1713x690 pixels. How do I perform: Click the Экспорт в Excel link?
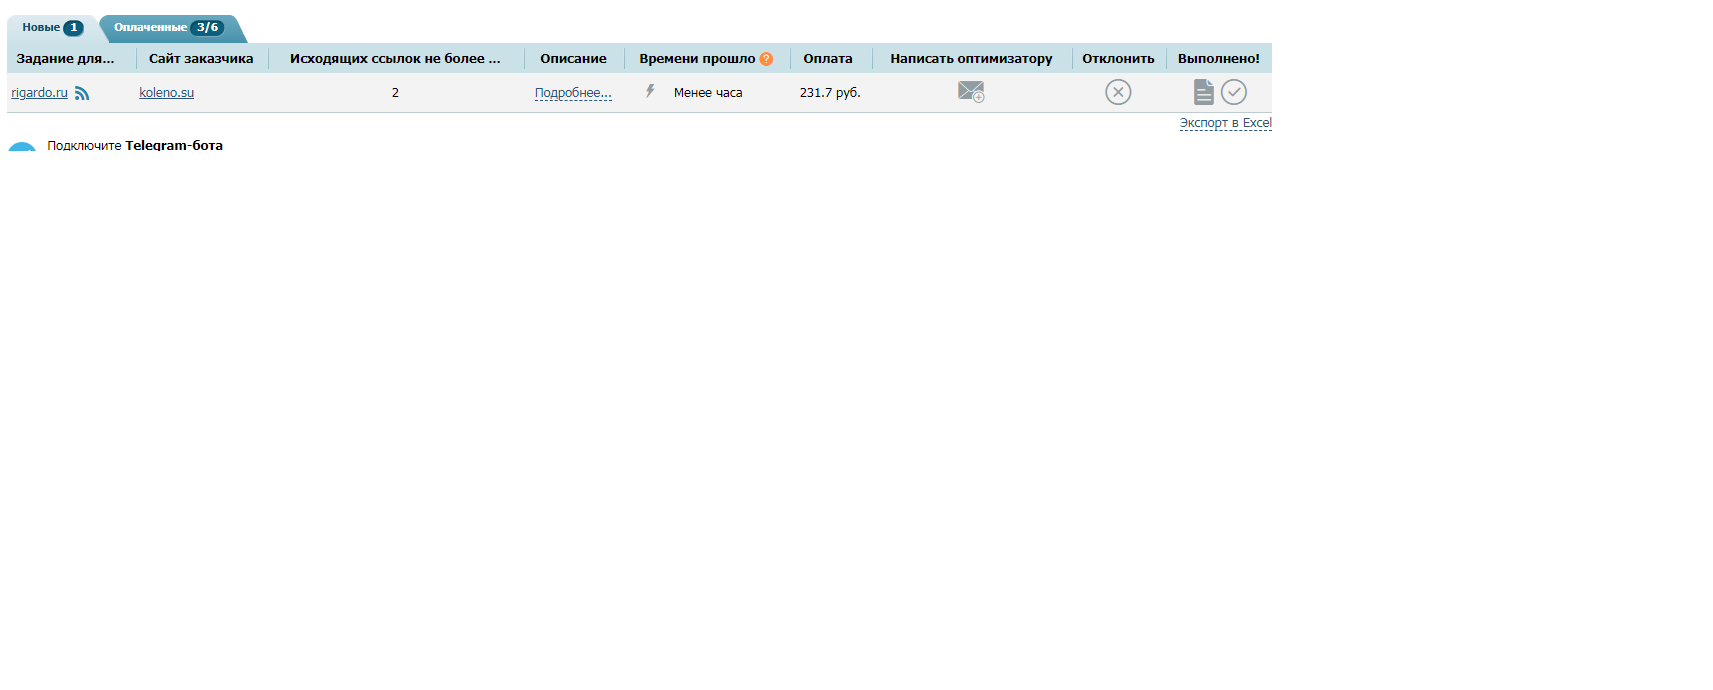click(x=1225, y=123)
